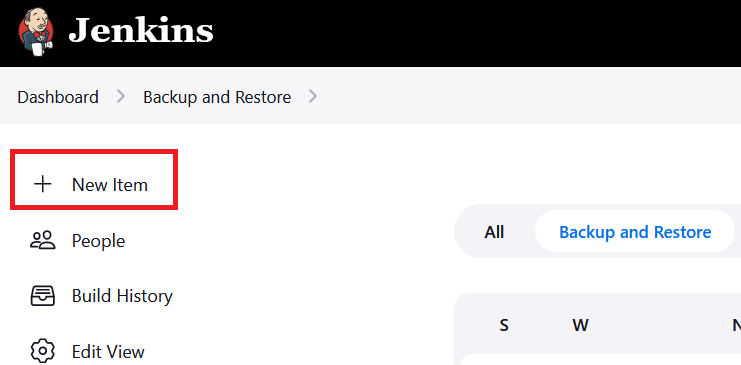Open Backup and Restore breadcrumb link
741x365 pixels.
217,97
